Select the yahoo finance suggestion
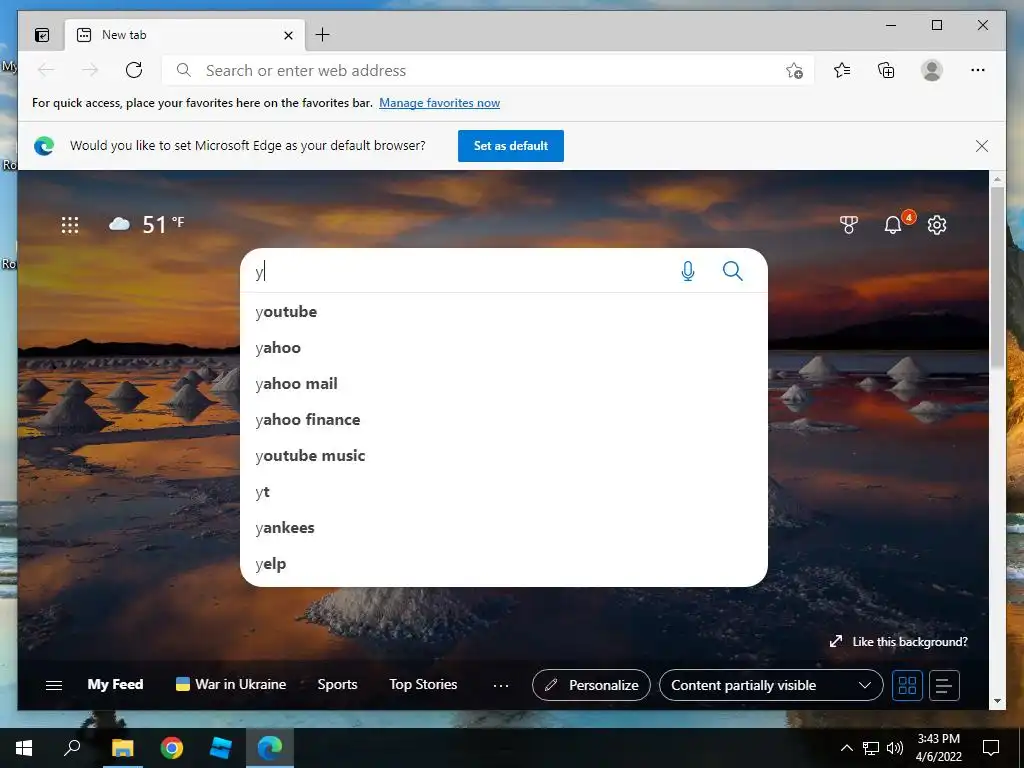1024x768 pixels. 504,419
